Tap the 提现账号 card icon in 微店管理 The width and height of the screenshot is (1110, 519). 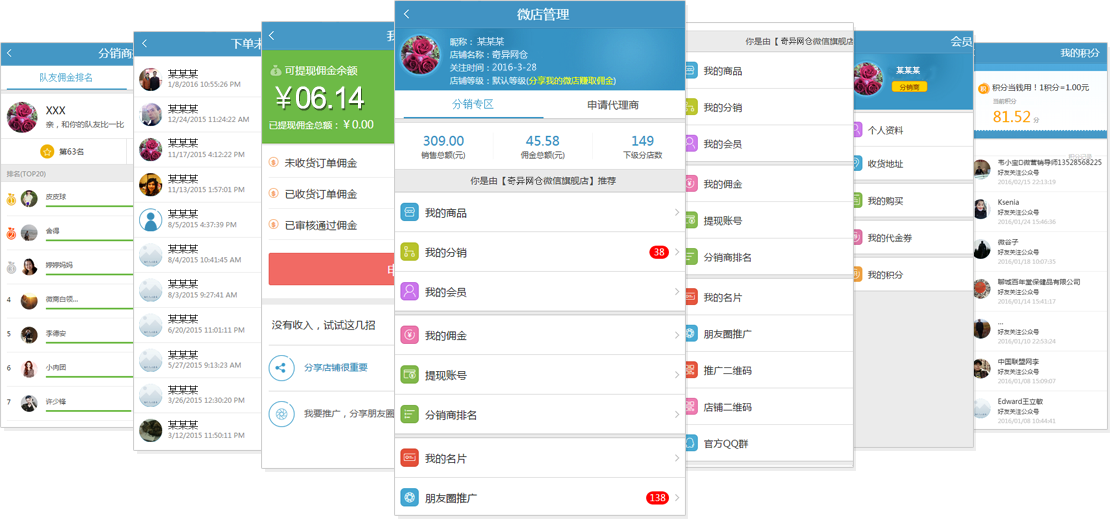pos(409,375)
